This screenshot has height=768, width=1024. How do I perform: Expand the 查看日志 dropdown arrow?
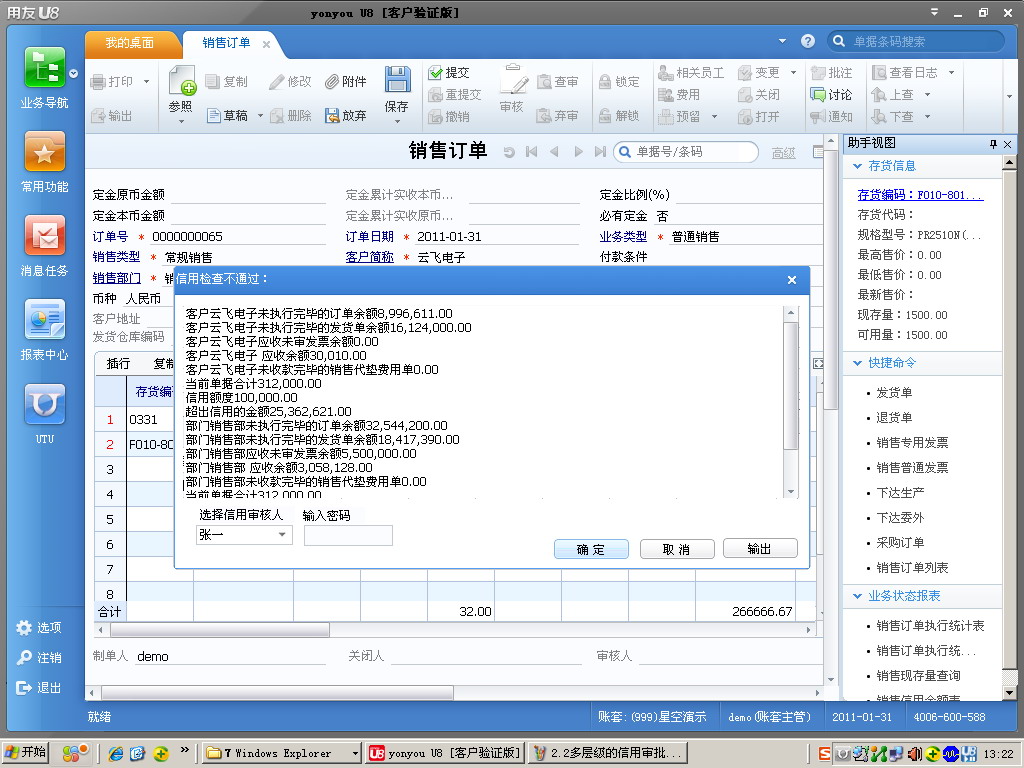coord(952,72)
